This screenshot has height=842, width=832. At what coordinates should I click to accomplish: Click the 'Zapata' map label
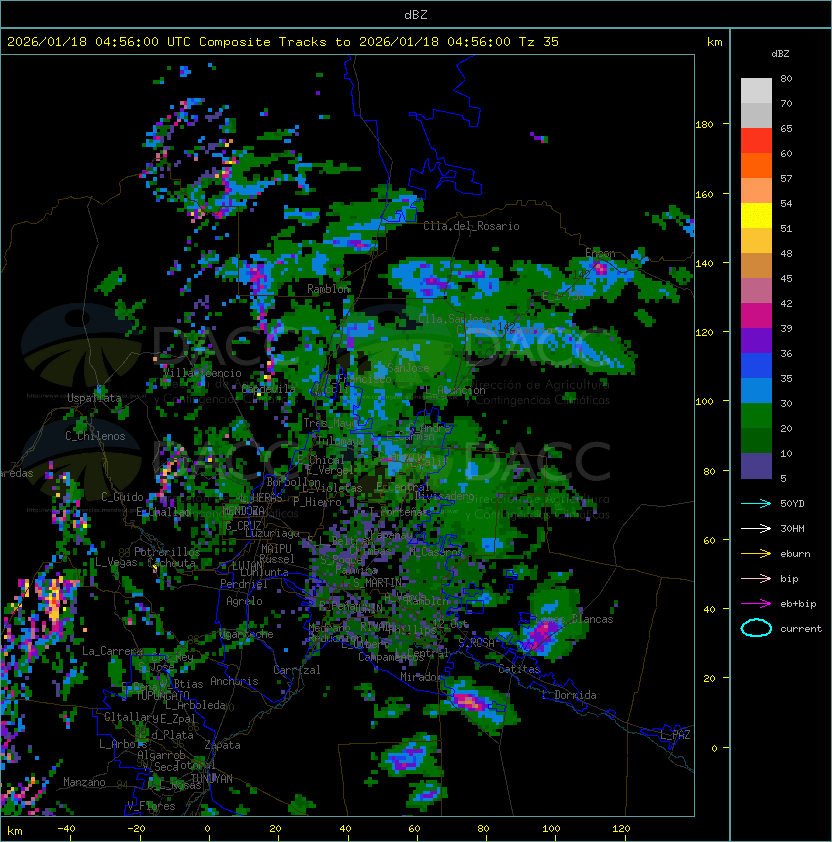coord(222,745)
